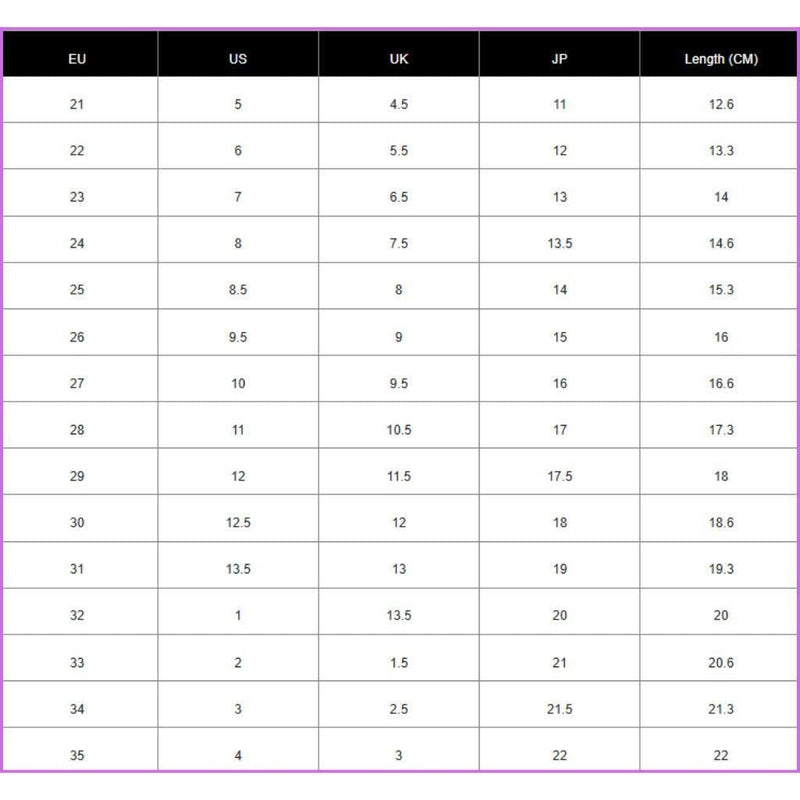The image size is (800, 800).
Task: Click the UK 1.5 size cell
Action: (x=399, y=662)
